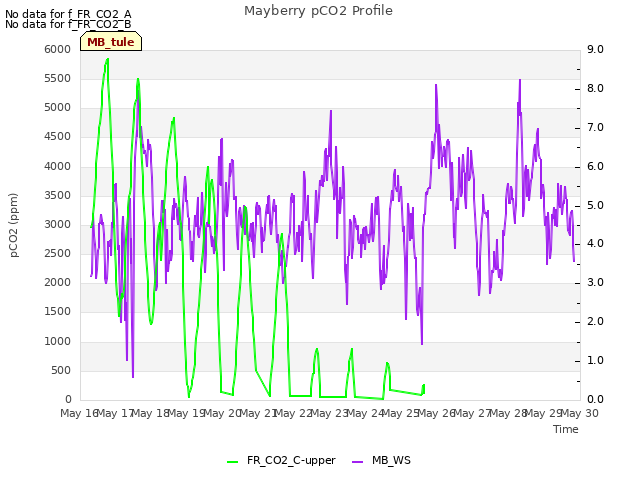Click the 5500 left axis tick label
Screen dimensions: 640x480
[x=58, y=78]
